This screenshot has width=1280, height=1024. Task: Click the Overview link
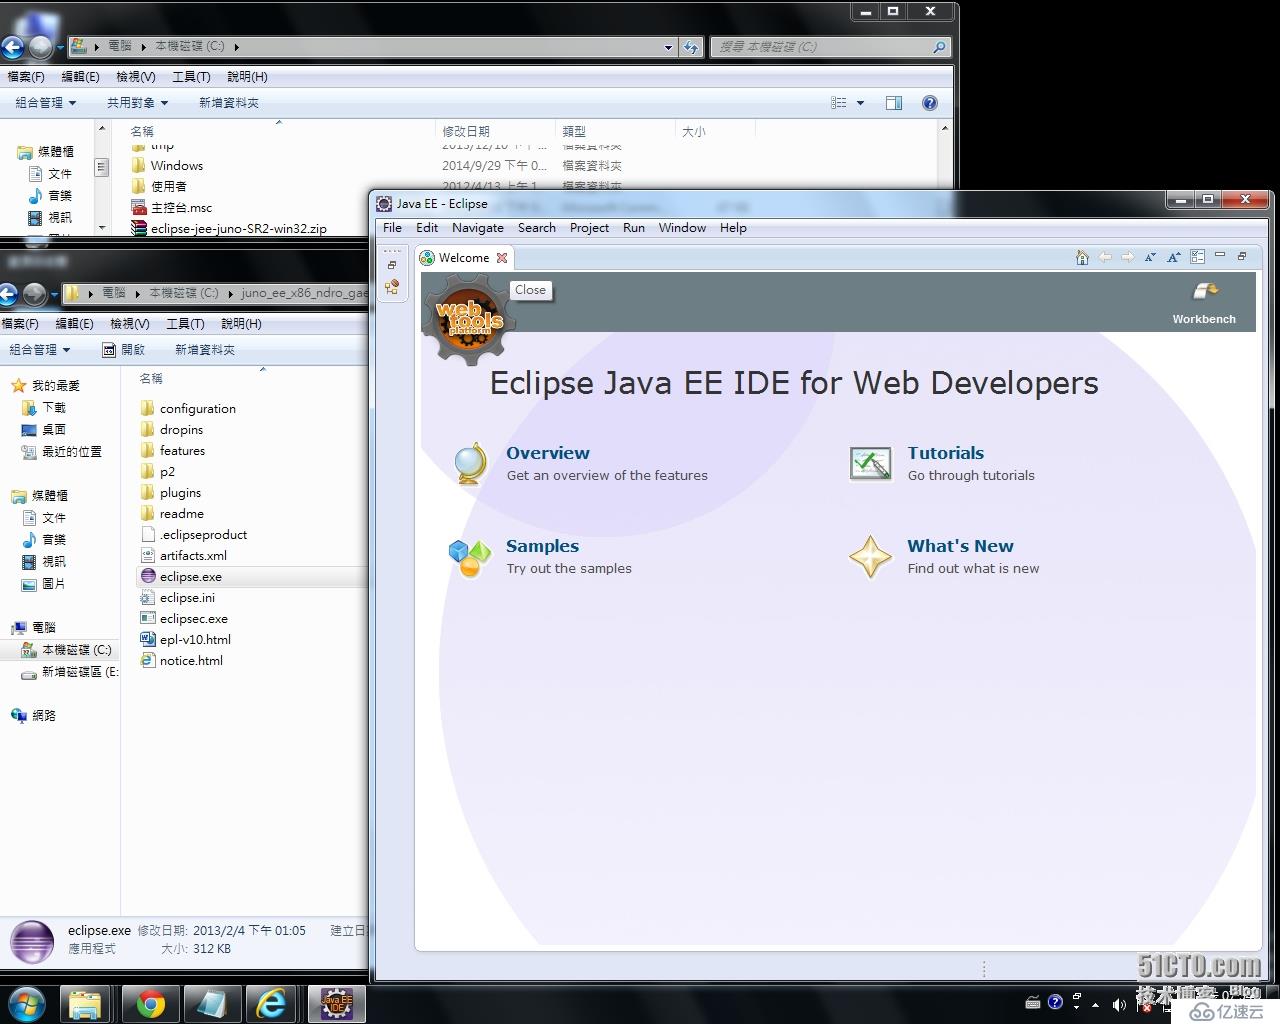(547, 453)
